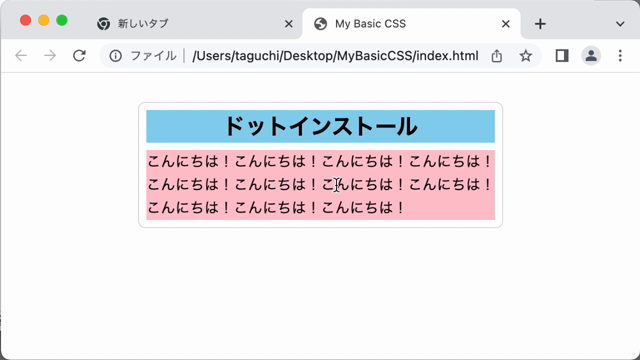Click the yellow minimize window button
The image size is (640, 360).
(x=44, y=20)
